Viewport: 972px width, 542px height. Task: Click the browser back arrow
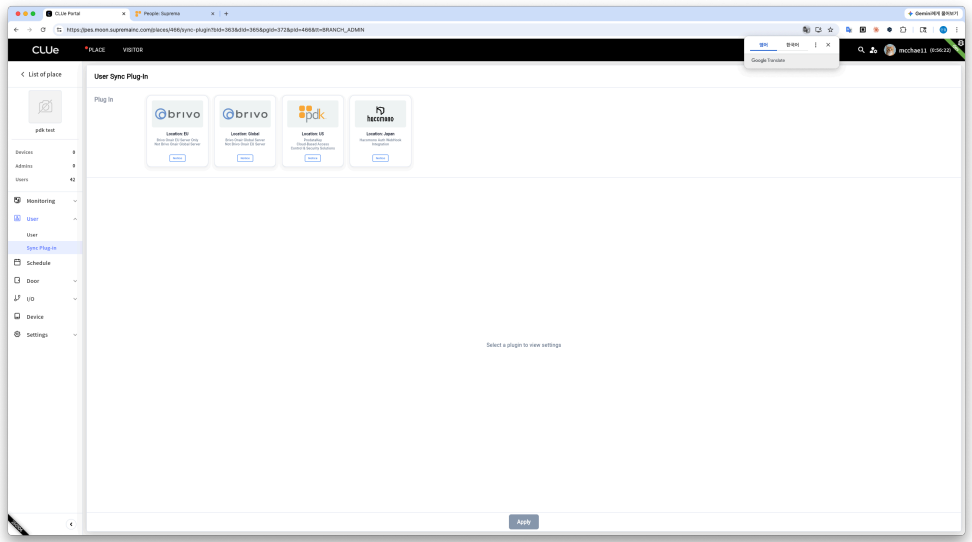(x=16, y=30)
